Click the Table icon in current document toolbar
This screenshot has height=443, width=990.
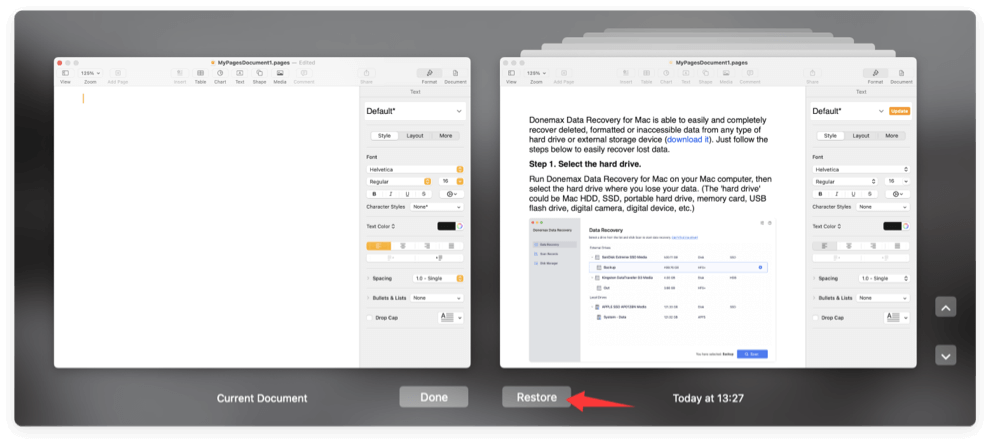pos(200,73)
